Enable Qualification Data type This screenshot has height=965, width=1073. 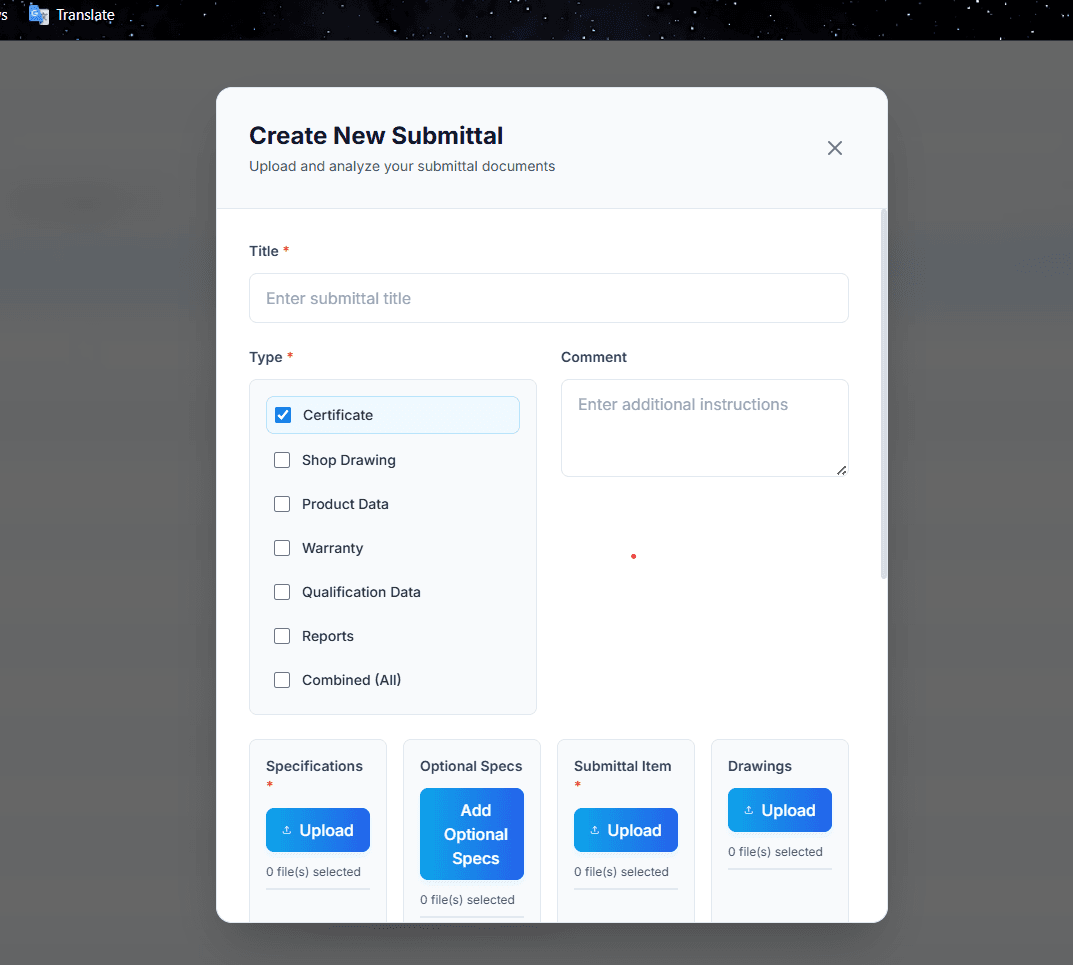tap(282, 592)
